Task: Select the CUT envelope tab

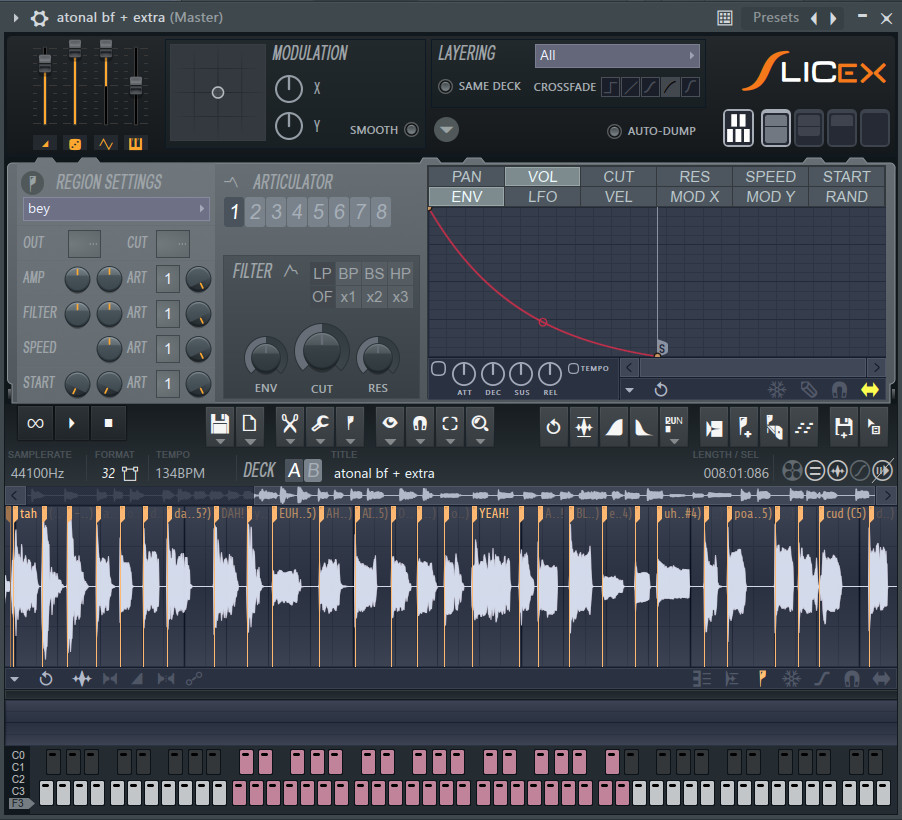Action: pyautogui.click(x=617, y=175)
